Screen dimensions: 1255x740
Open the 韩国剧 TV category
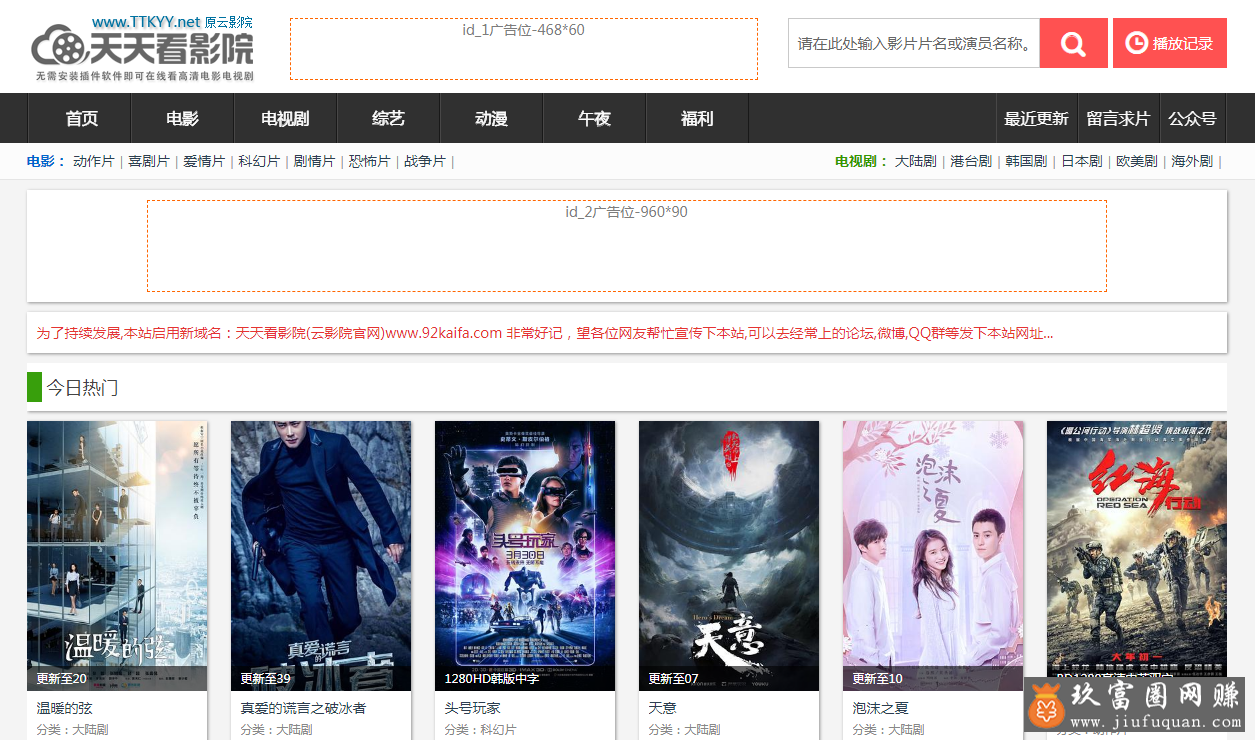coord(1026,161)
